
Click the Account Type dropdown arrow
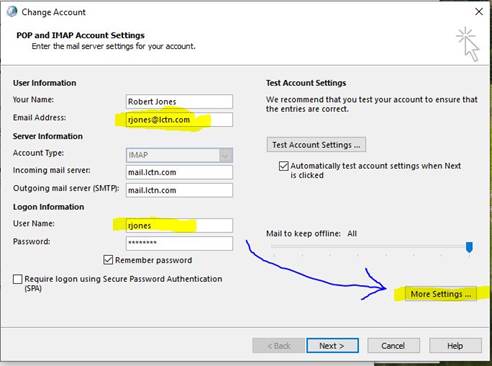click(226, 155)
